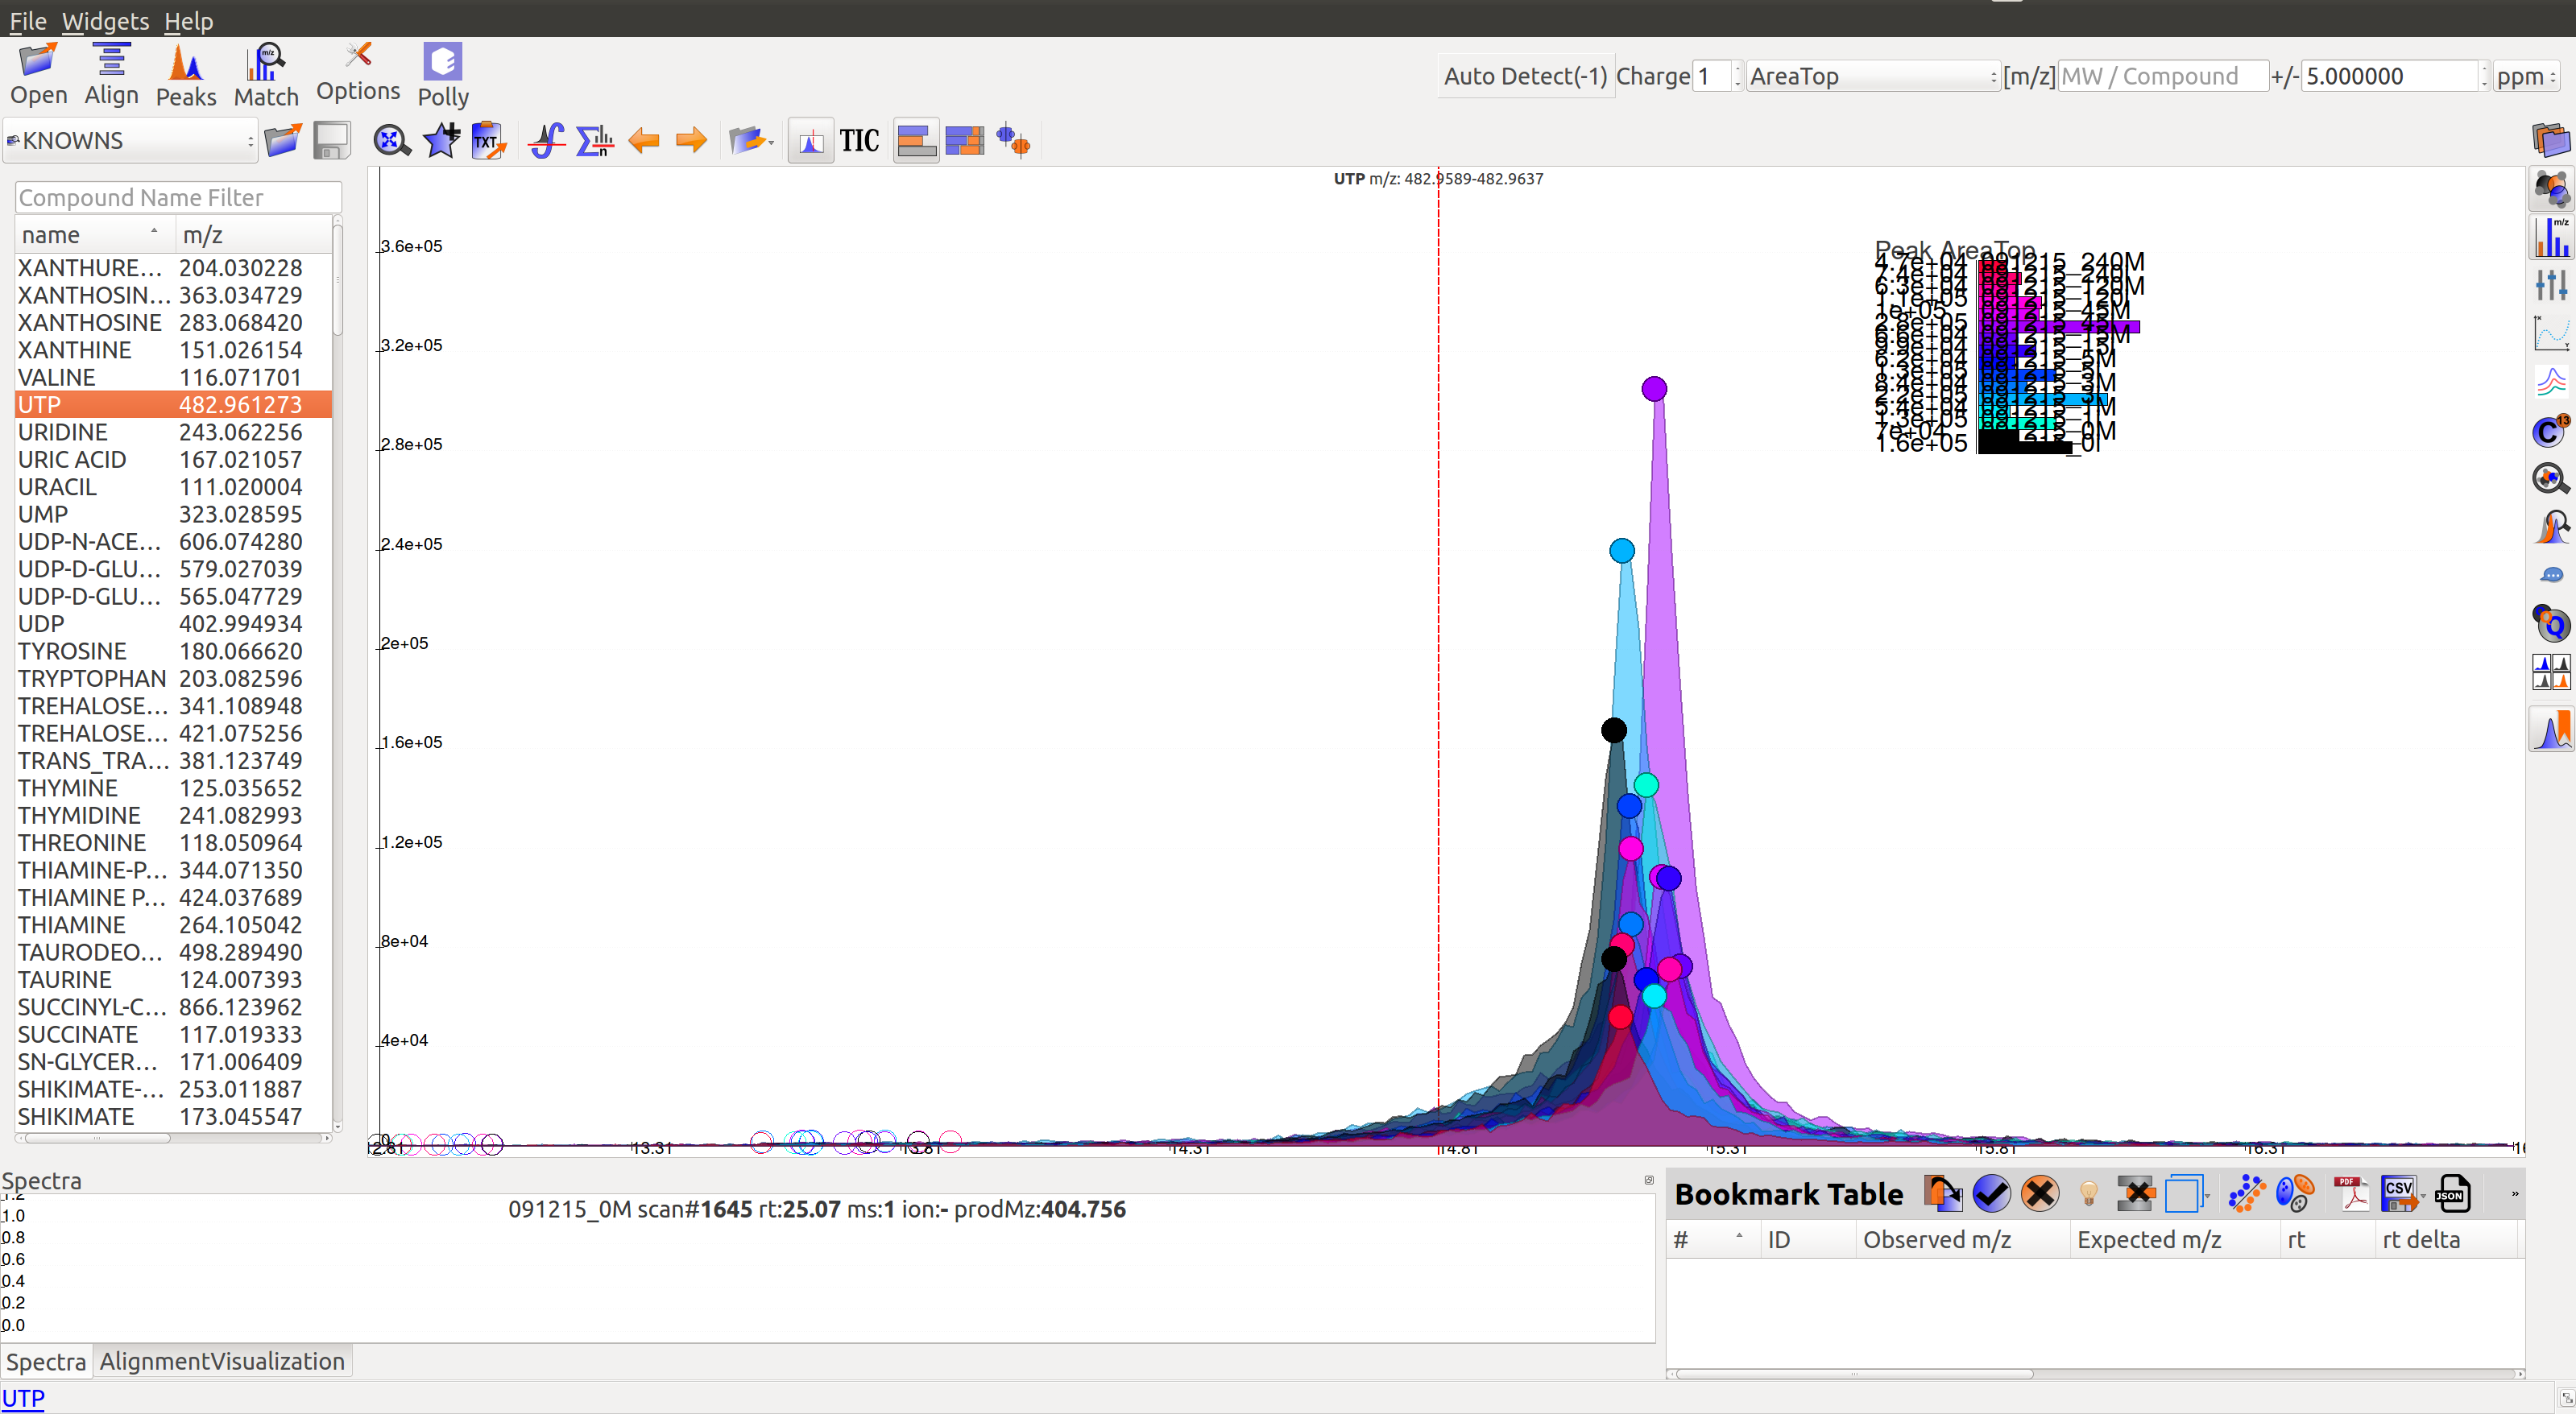Mark selected group as good with checkmark
Screen dimensions: 2576x1414
(x=1991, y=1193)
